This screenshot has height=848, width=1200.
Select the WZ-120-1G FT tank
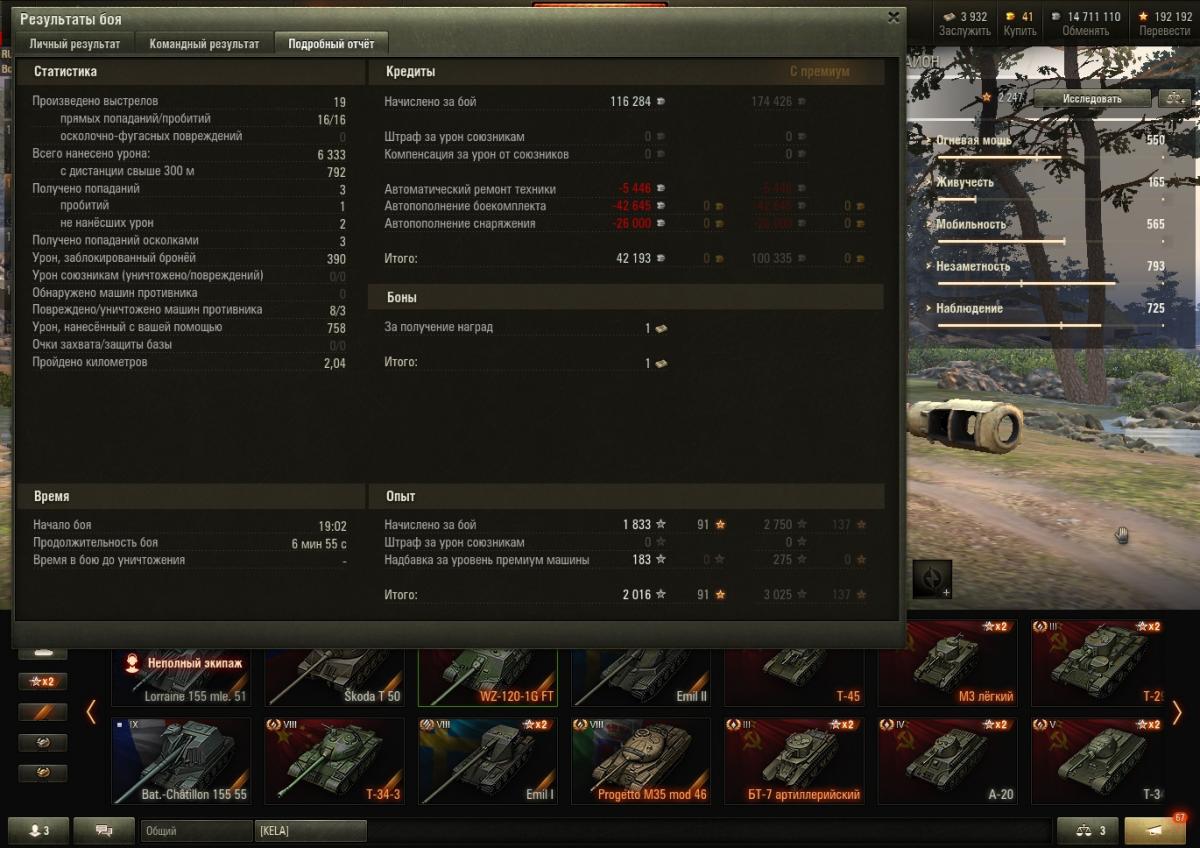(x=488, y=677)
